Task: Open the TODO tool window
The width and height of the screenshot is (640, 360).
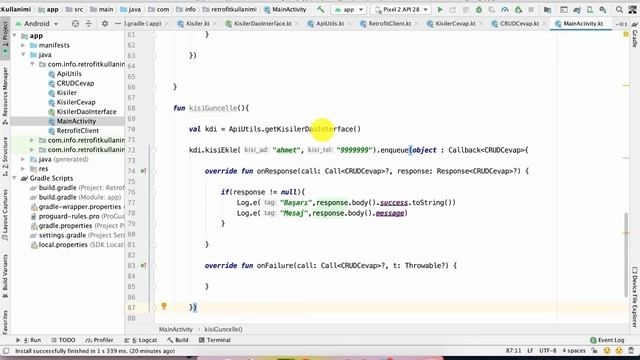Action: [64, 340]
